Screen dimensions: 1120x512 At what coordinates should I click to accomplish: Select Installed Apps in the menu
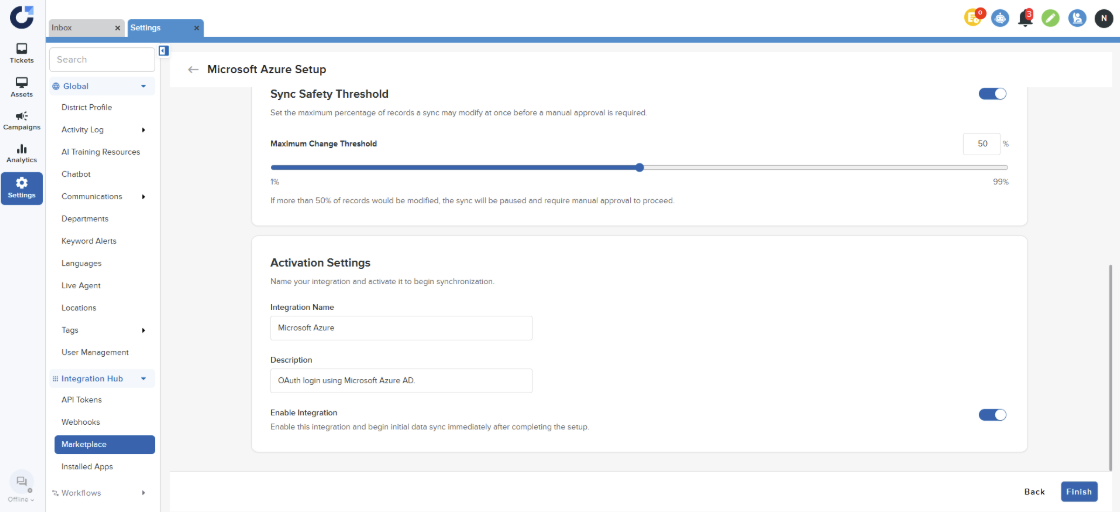click(x=87, y=467)
